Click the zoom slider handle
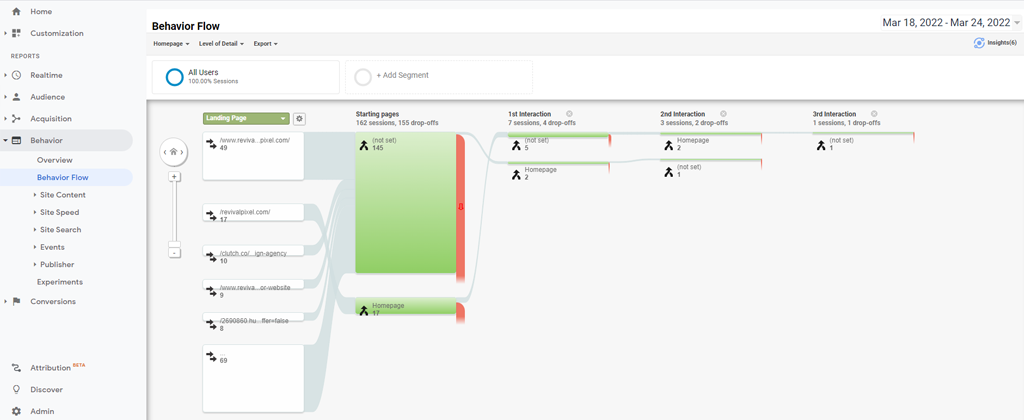The width and height of the screenshot is (1024, 420). [x=174, y=243]
